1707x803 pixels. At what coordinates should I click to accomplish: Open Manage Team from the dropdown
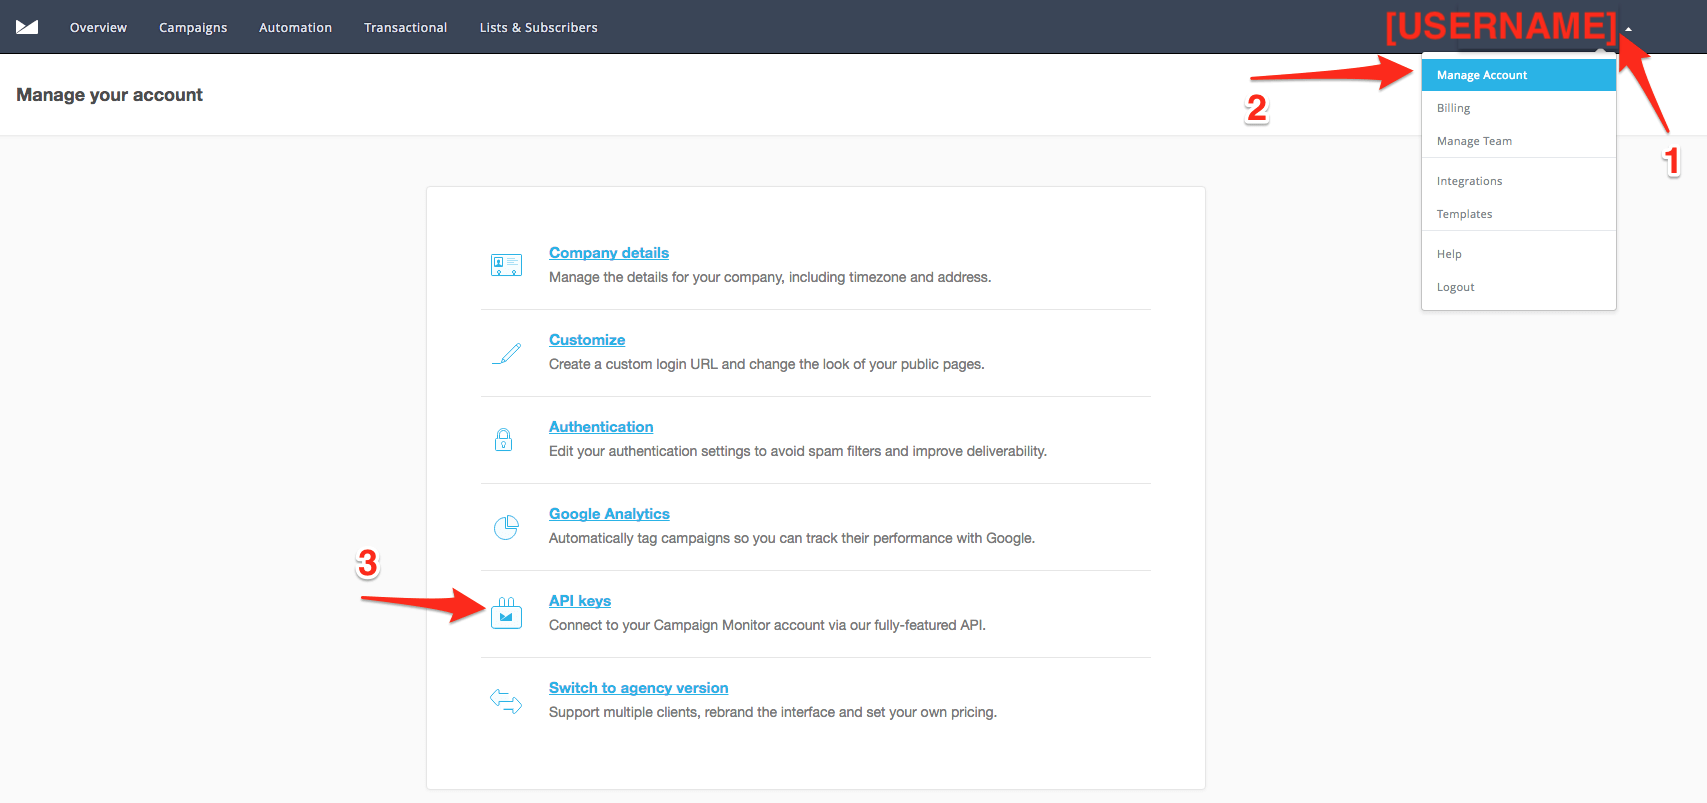(1519, 141)
